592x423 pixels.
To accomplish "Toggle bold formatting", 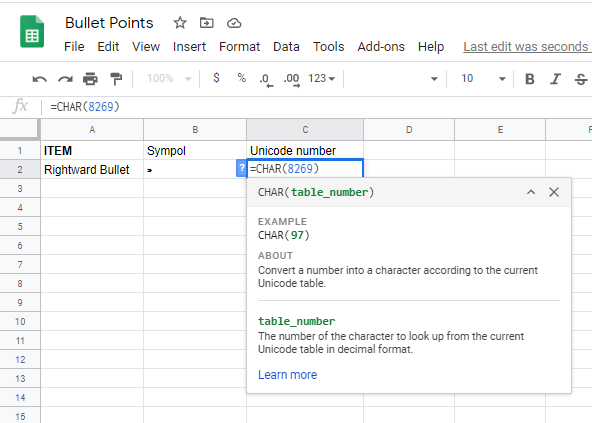I will (x=530, y=79).
